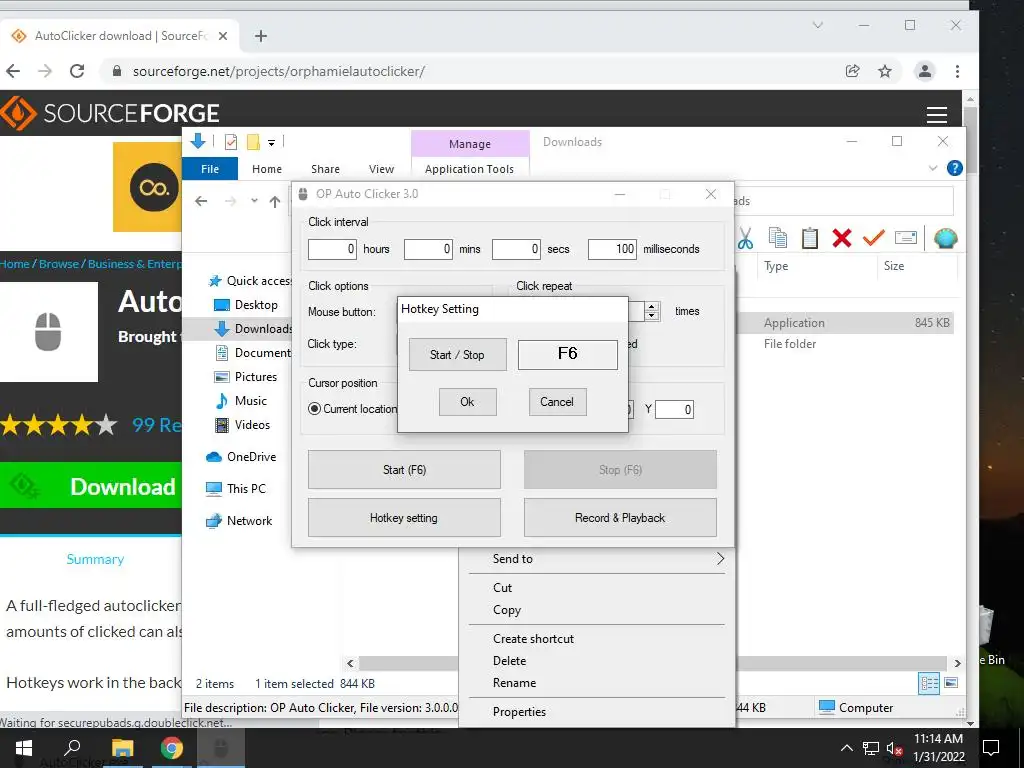Click Start (F6) button in Auto Clicker
Viewport: 1024px width, 768px height.
[404, 470]
